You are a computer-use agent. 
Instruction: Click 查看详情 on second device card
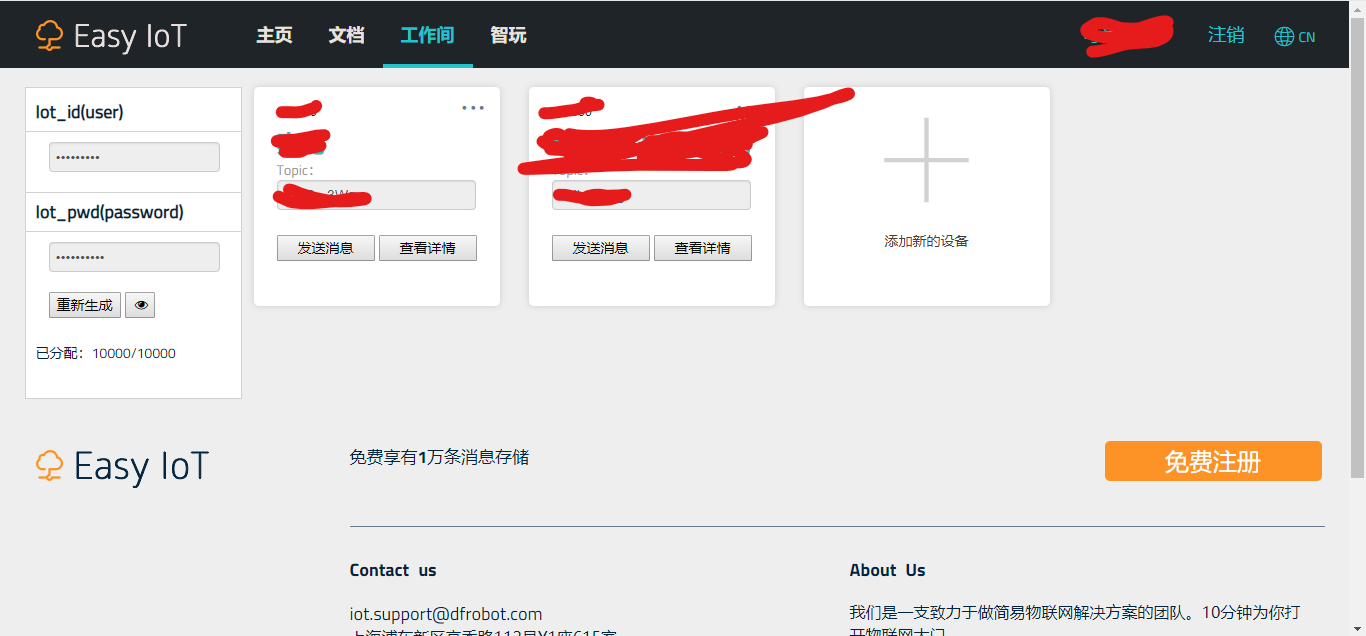click(702, 248)
